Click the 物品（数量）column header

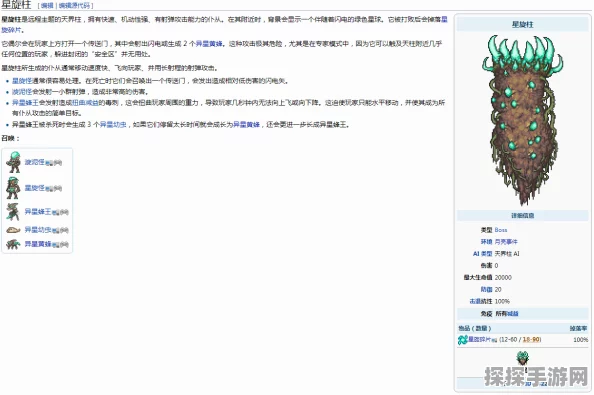click(475, 328)
